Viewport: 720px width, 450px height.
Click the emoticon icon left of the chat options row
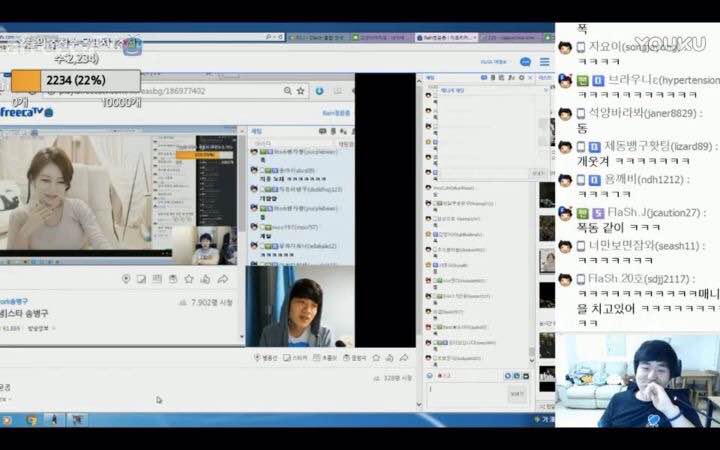point(430,376)
